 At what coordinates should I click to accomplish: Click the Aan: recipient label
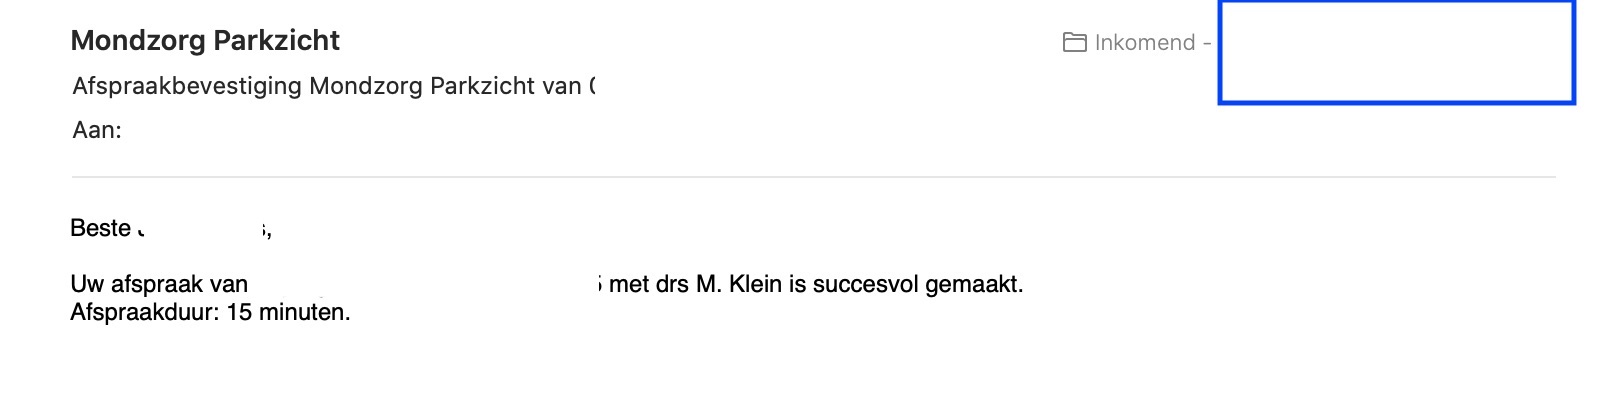[97, 130]
